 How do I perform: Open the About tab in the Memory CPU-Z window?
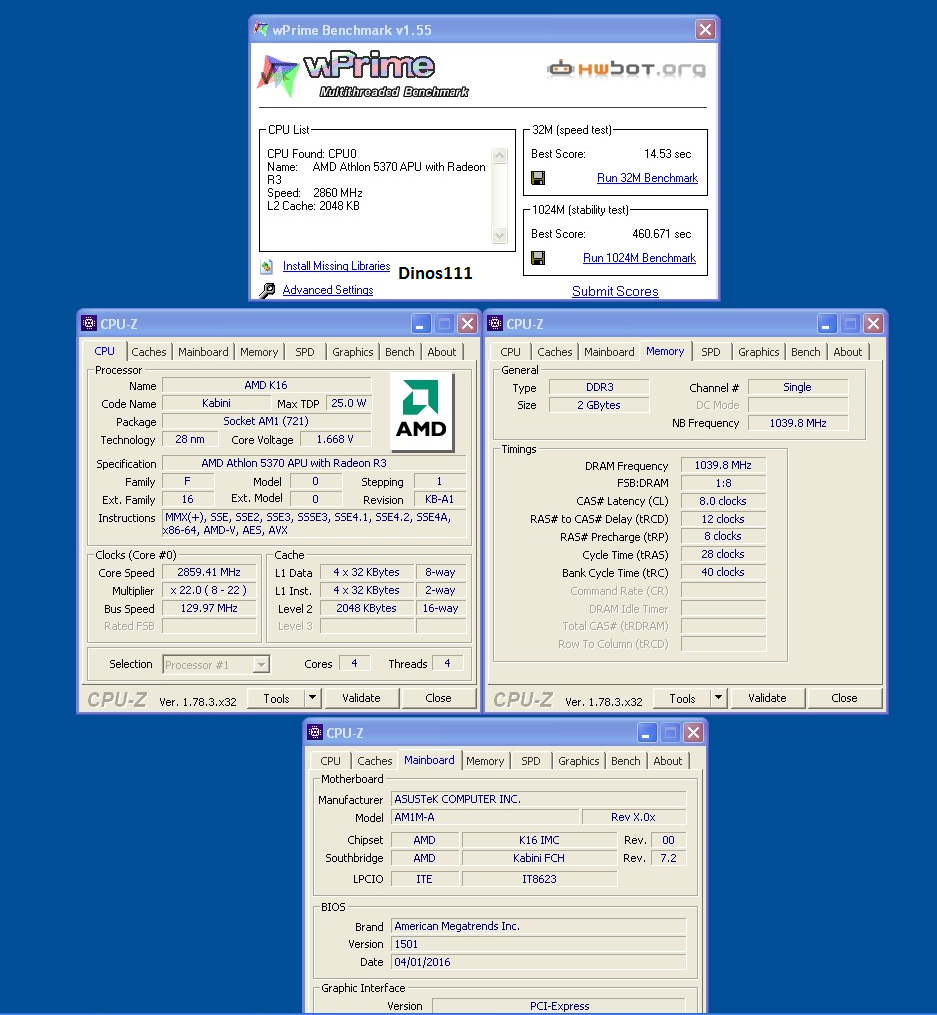pyautogui.click(x=848, y=352)
